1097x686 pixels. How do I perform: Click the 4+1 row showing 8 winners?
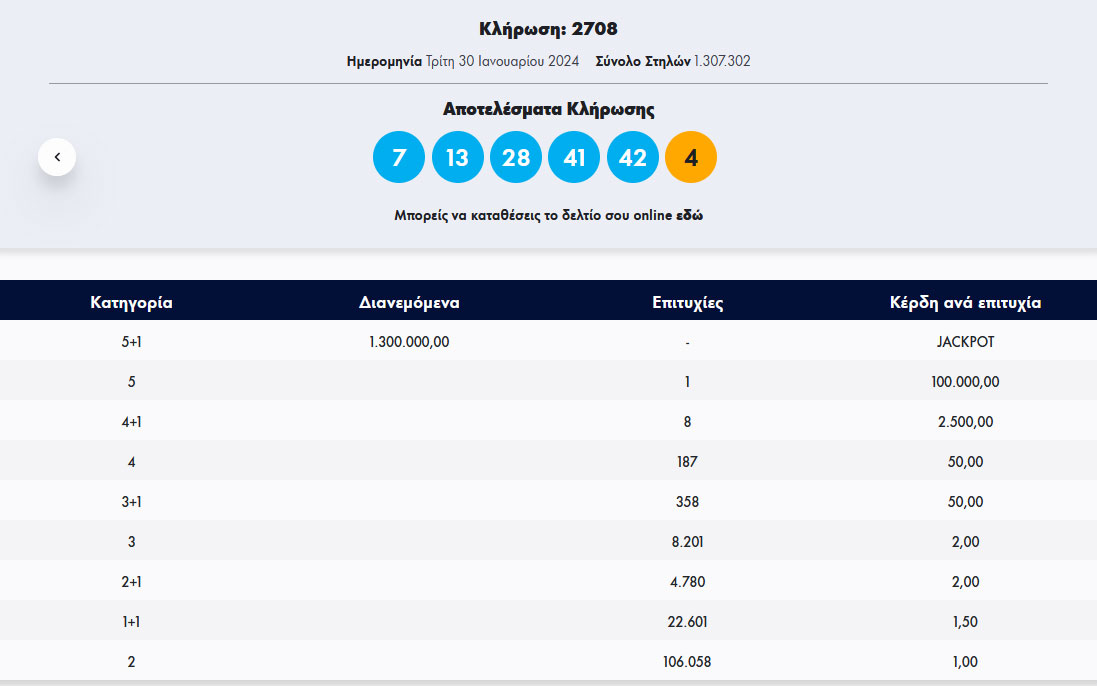point(688,421)
